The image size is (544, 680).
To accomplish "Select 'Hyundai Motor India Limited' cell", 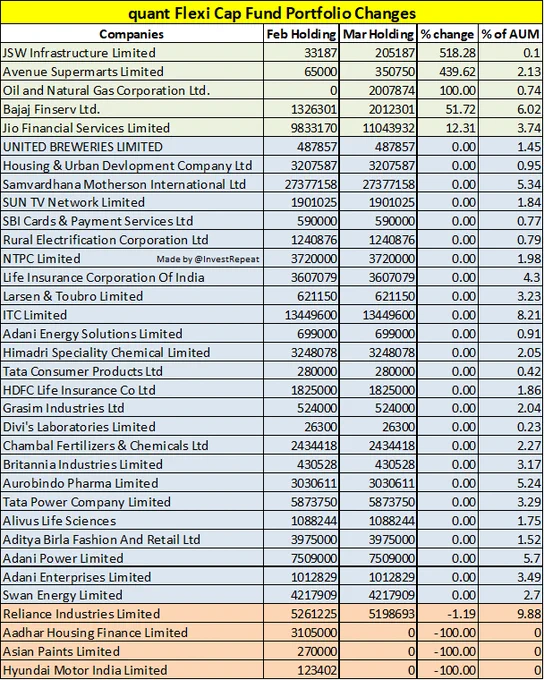I will pyautogui.click(x=132, y=670).
